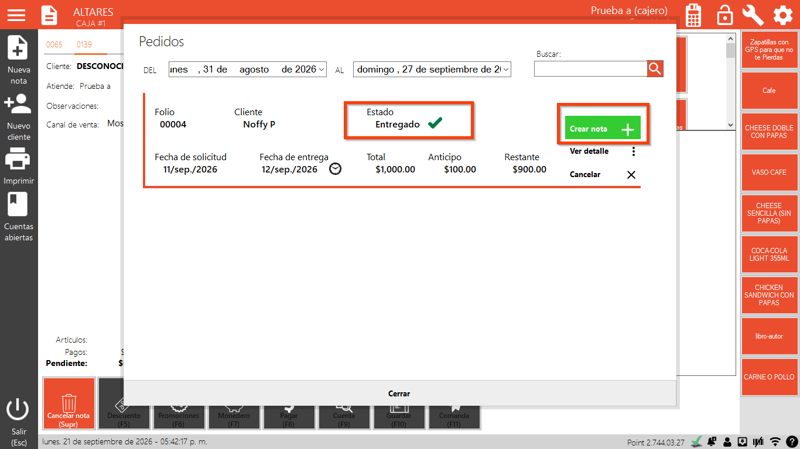Click the Anticipo value $100.00
This screenshot has height=449, width=800.
tap(460, 169)
